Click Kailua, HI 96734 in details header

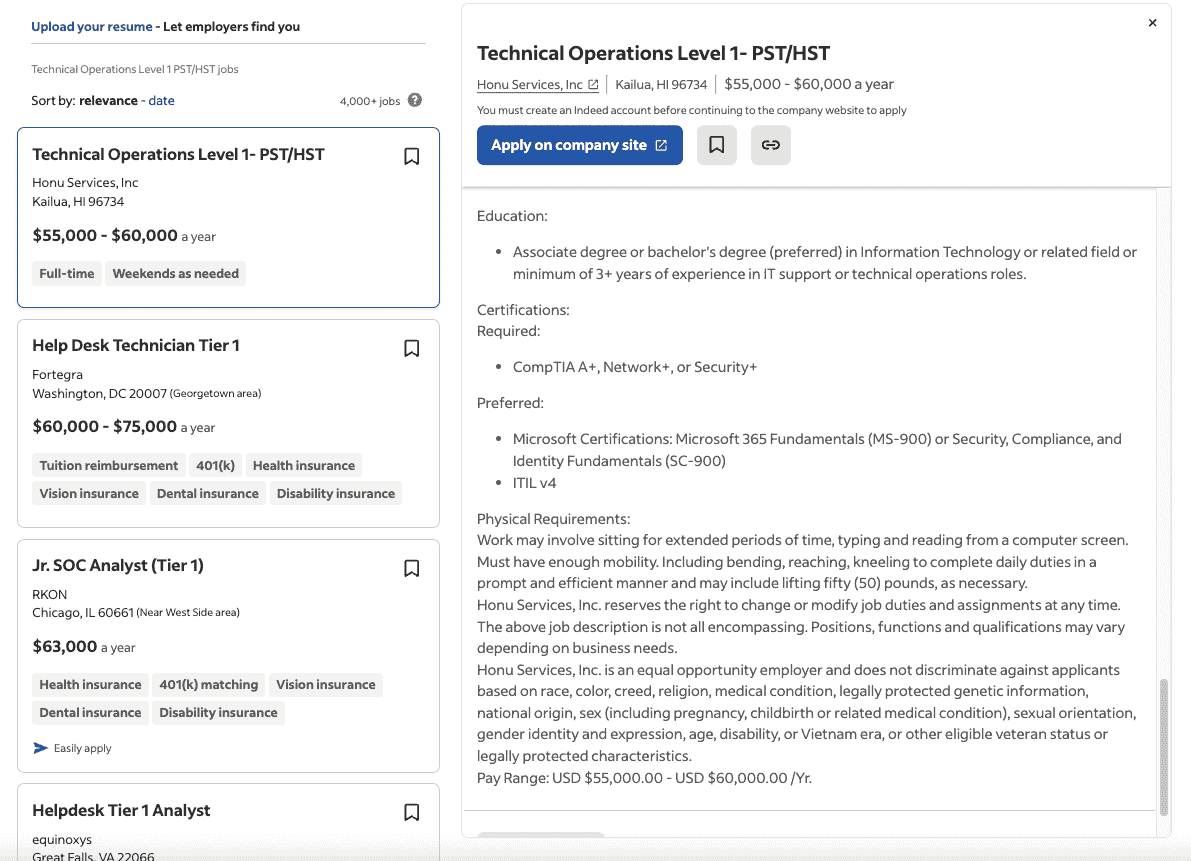click(661, 84)
